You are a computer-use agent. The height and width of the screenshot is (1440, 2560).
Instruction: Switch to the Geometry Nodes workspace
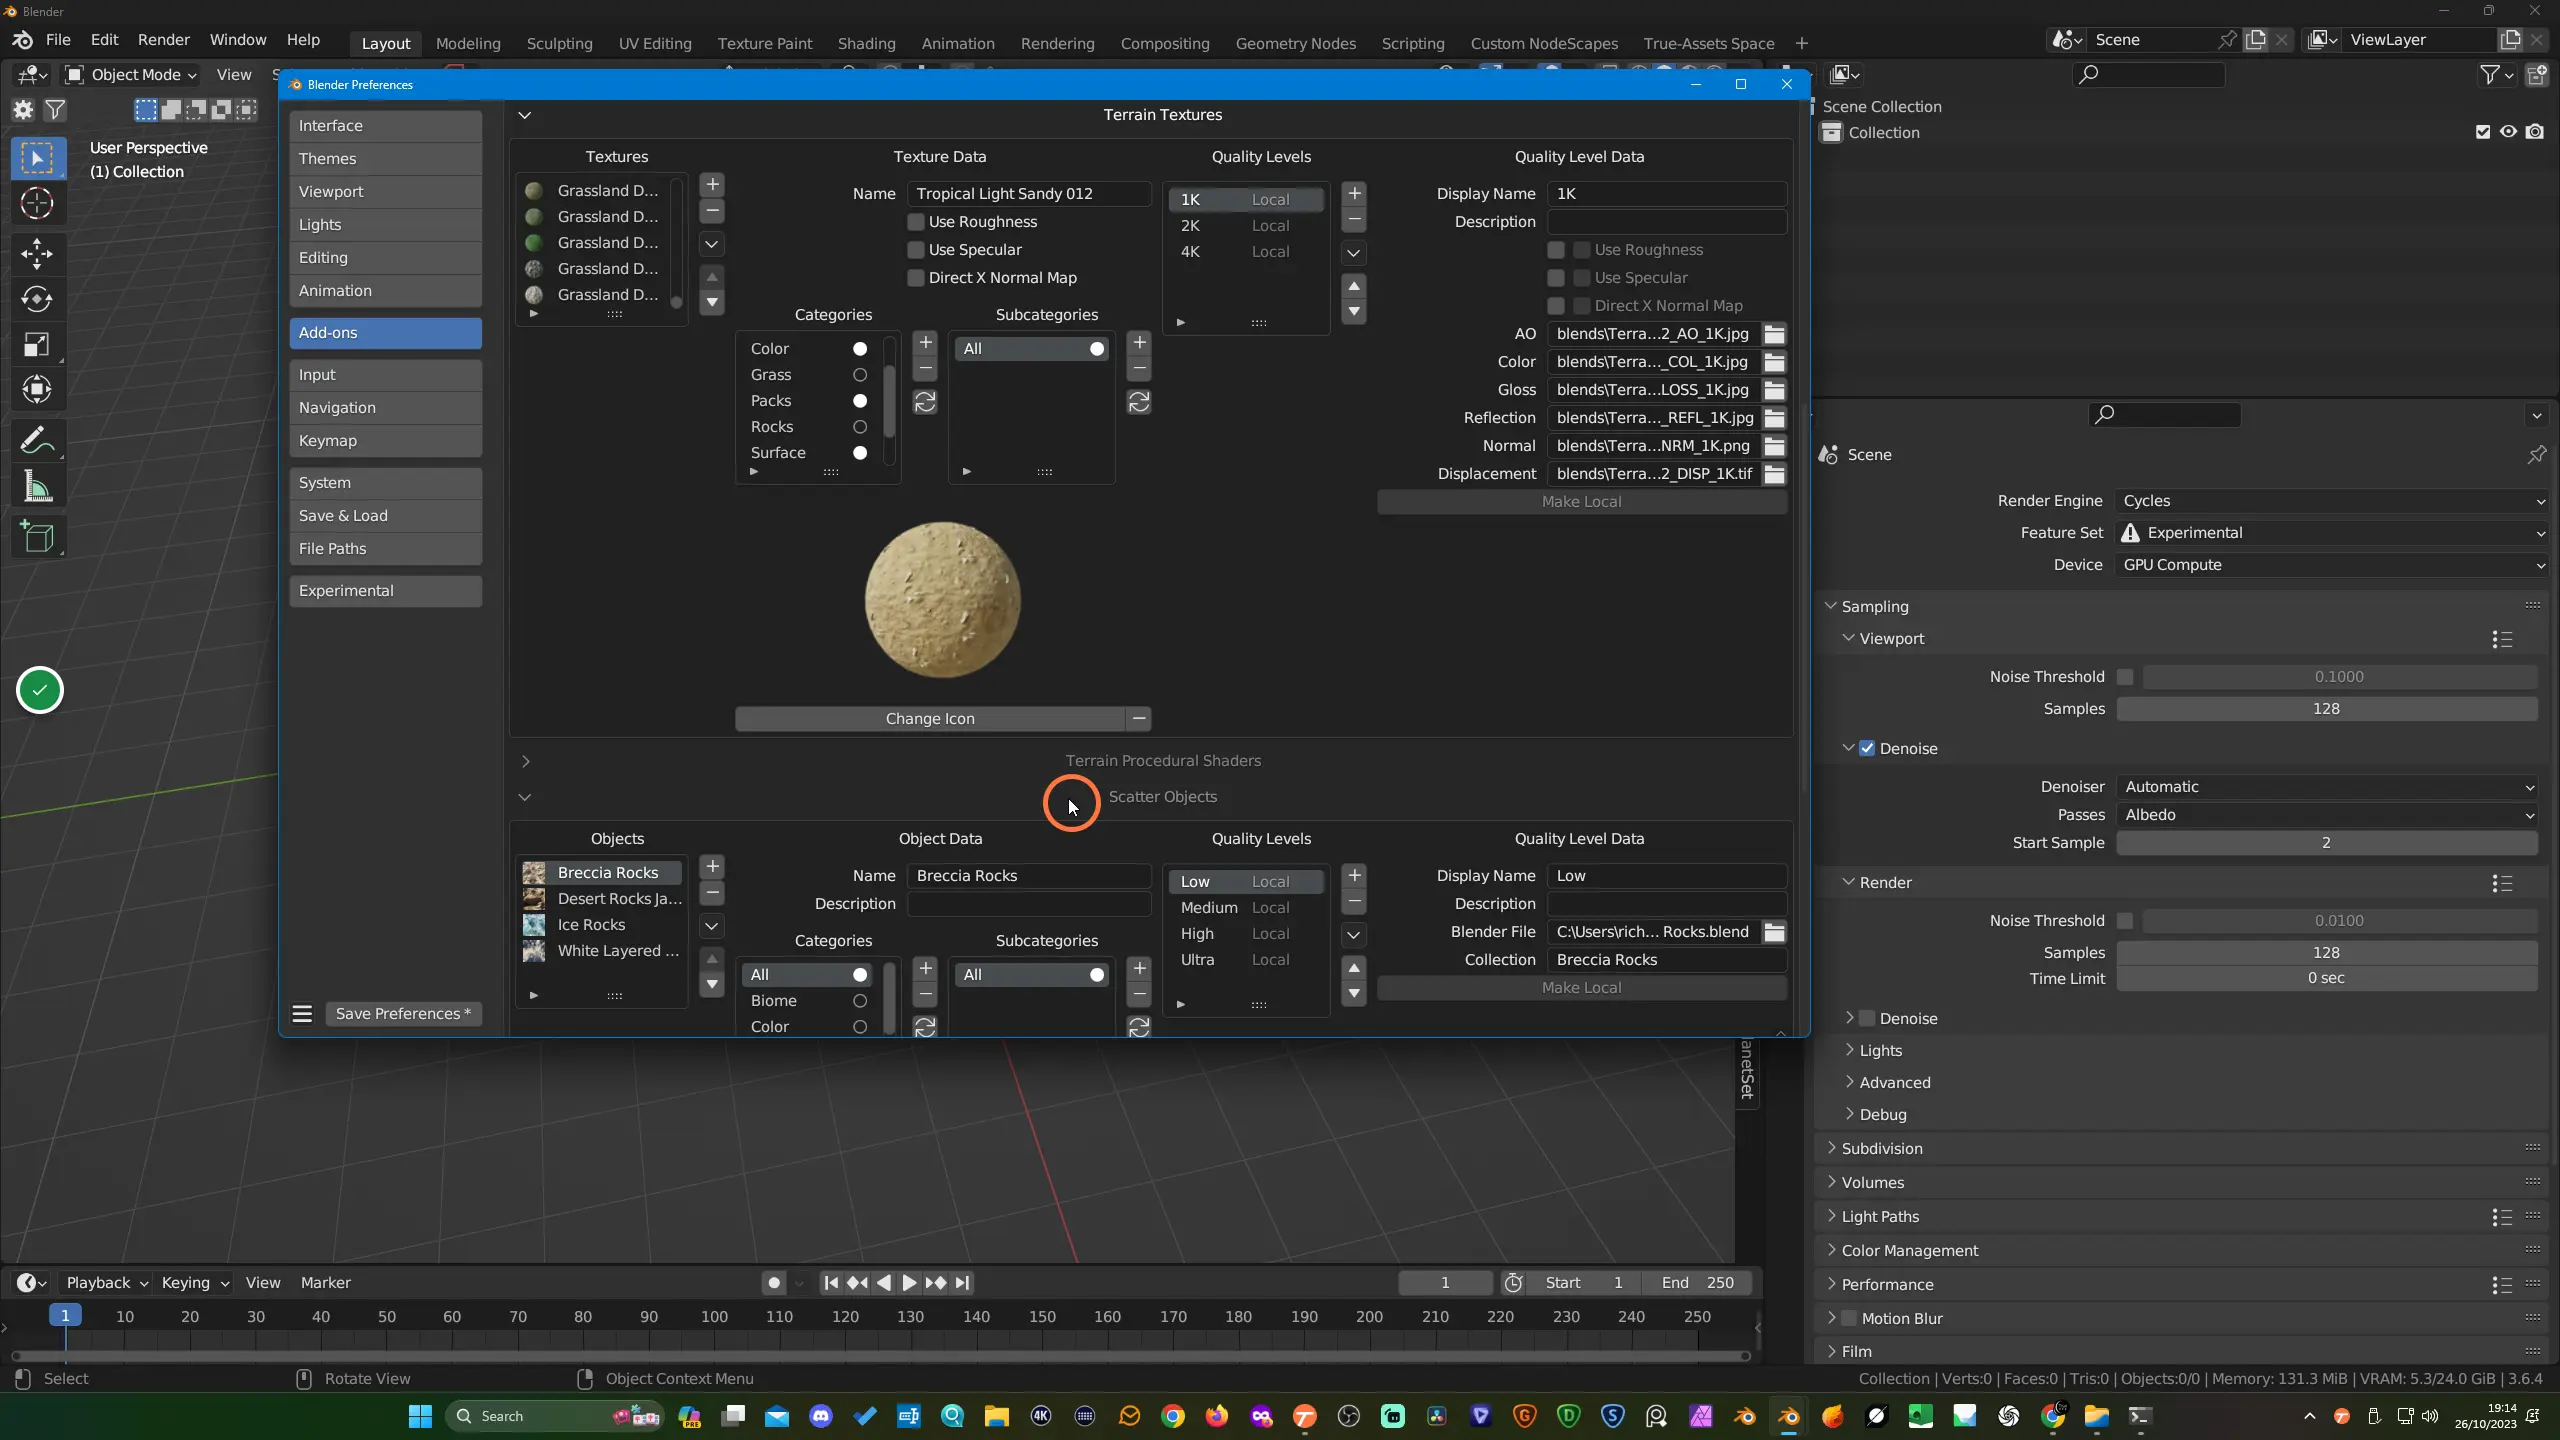click(1295, 44)
